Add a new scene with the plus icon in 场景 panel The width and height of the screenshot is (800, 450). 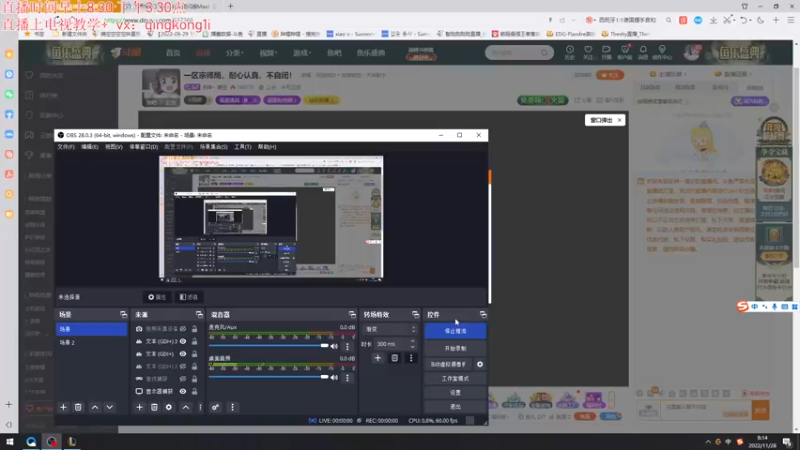(x=63, y=407)
